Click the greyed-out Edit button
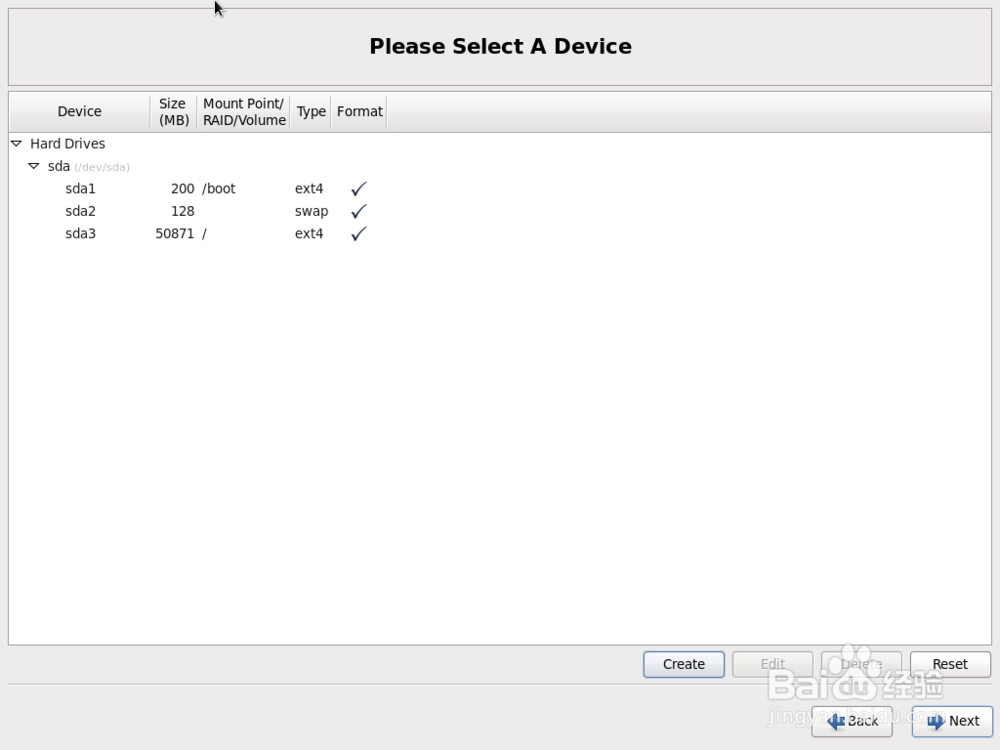The height and width of the screenshot is (750, 1000). point(772,665)
